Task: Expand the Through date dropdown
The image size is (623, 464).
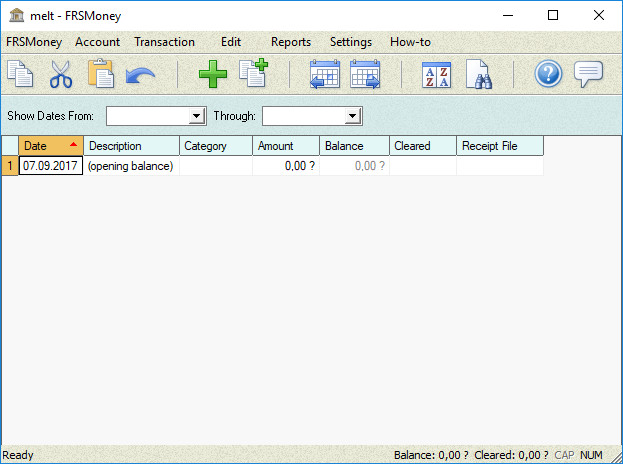Action: 352,116
